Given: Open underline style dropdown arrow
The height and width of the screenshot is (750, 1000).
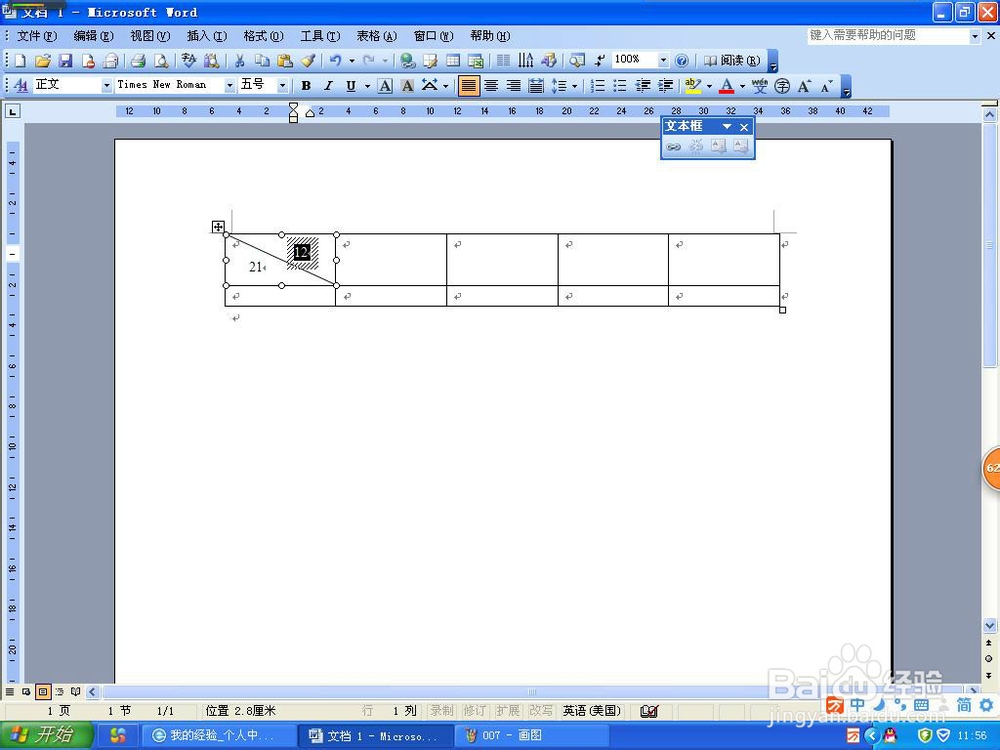Looking at the screenshot, I should coord(367,85).
